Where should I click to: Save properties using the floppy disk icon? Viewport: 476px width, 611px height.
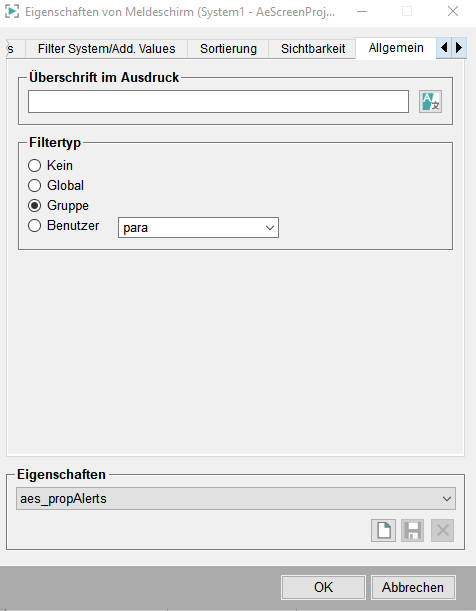413,530
